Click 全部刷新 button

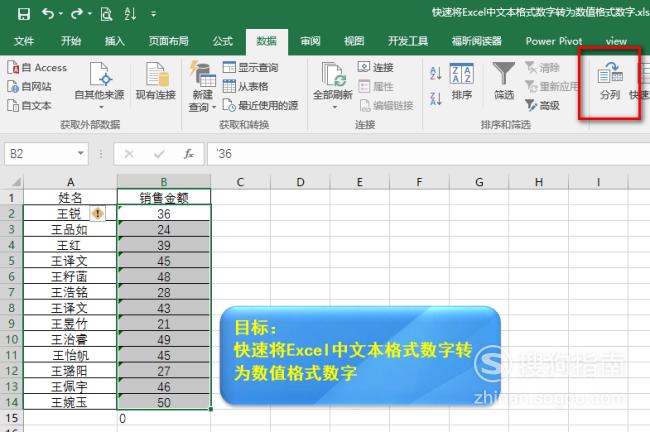click(333, 86)
